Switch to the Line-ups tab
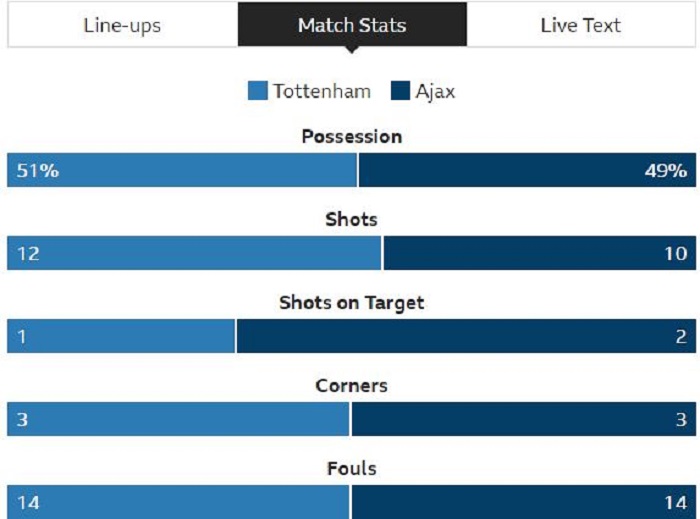Image resolution: width=700 pixels, height=519 pixels. [122, 25]
